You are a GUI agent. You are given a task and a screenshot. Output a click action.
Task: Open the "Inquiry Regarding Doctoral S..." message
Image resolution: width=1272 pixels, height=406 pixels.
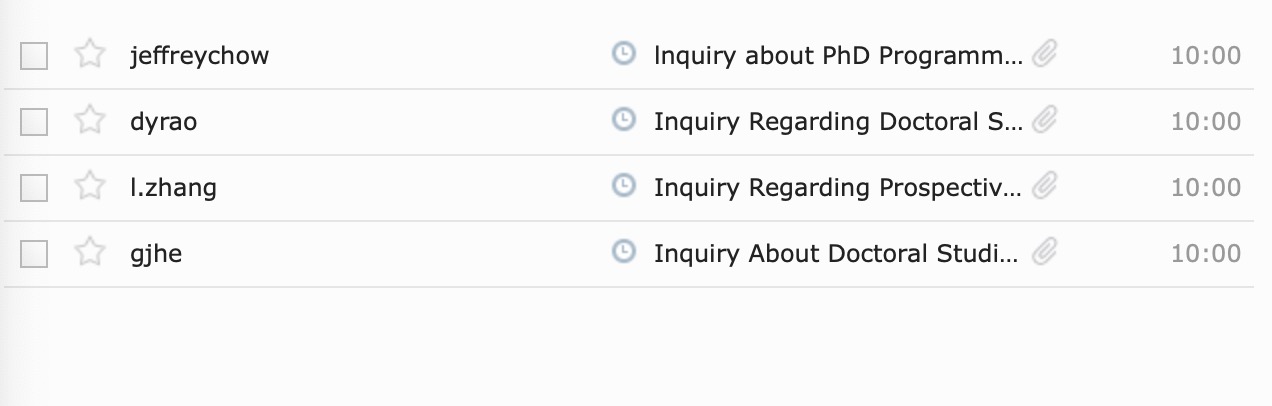tap(838, 122)
